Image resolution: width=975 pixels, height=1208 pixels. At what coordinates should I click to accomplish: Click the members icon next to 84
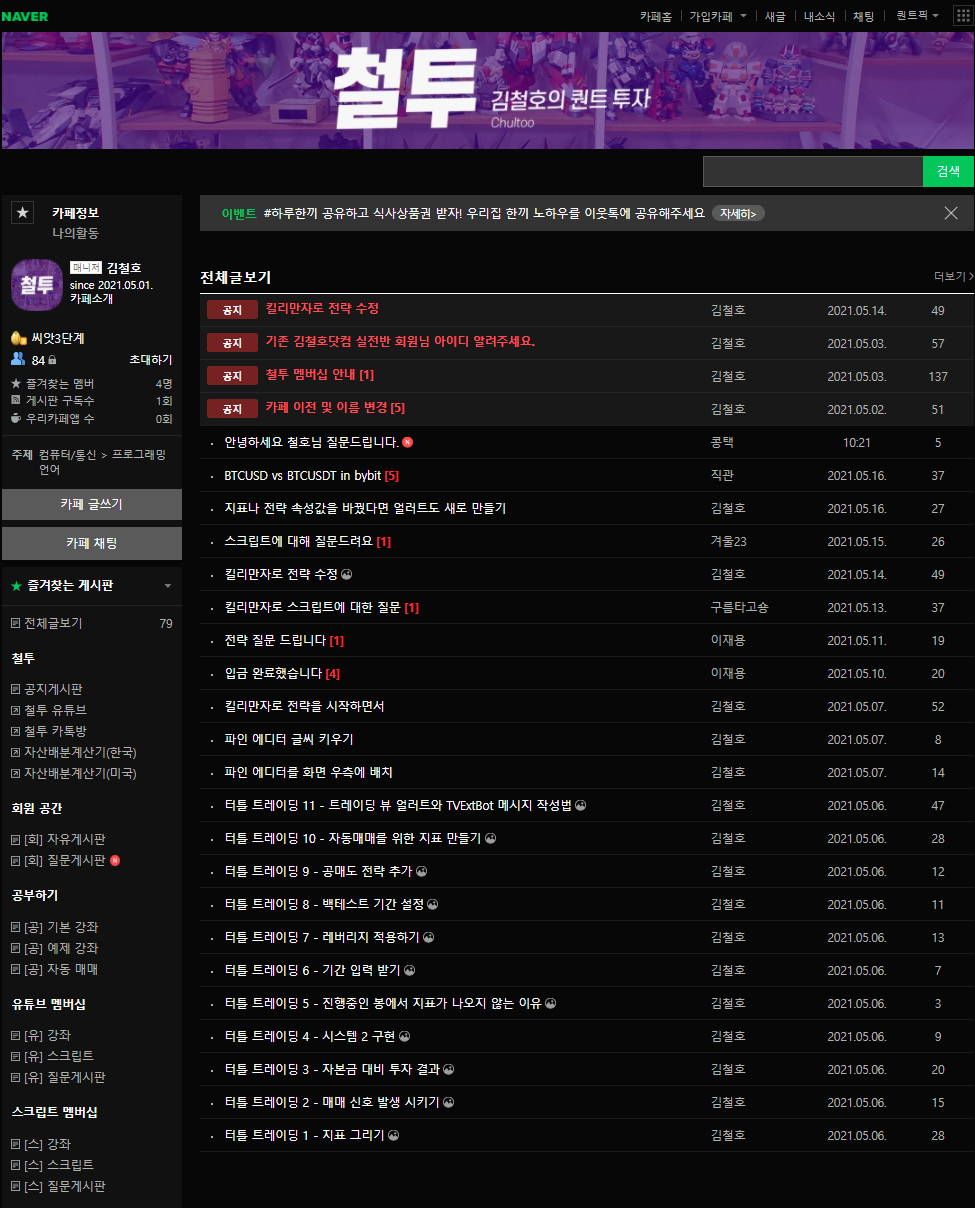click(x=19, y=360)
